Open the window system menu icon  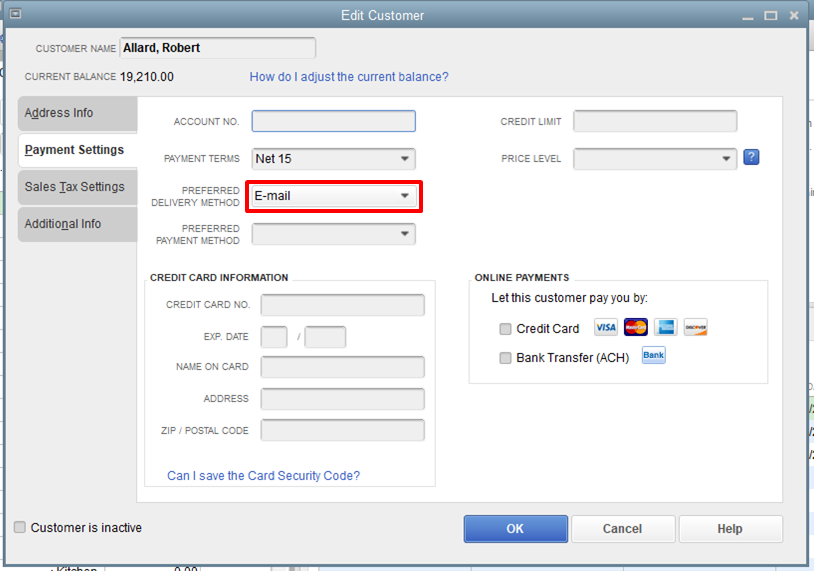coord(16,14)
